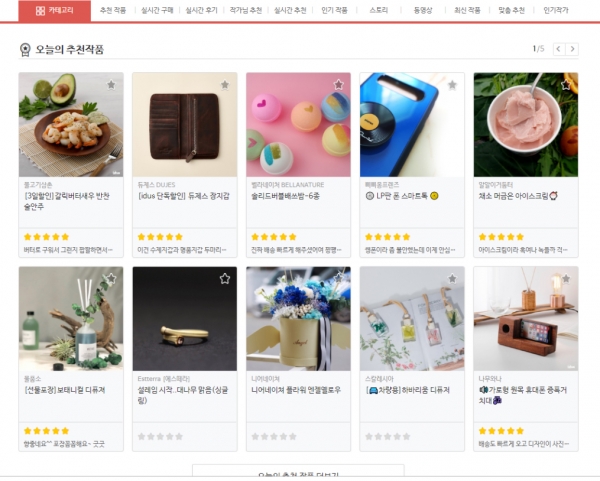Star the car herbarium diffuser product
This screenshot has height=481, width=600.
click(452, 278)
